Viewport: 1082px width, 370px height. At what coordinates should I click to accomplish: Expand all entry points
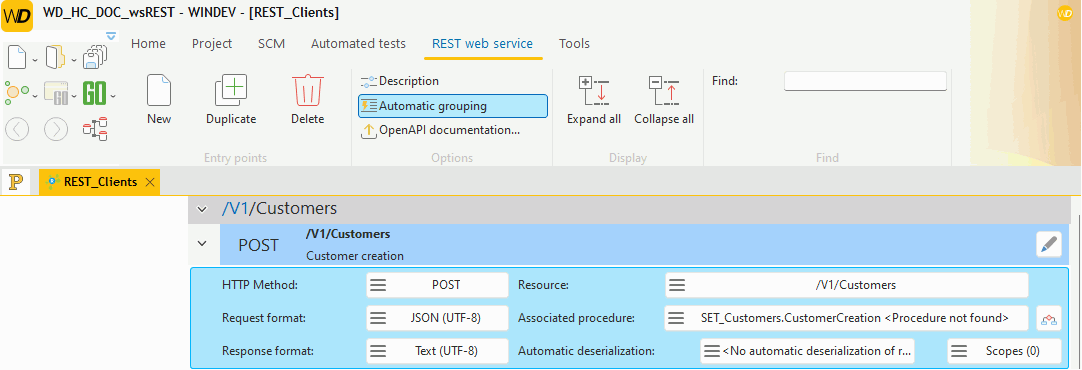[x=594, y=100]
